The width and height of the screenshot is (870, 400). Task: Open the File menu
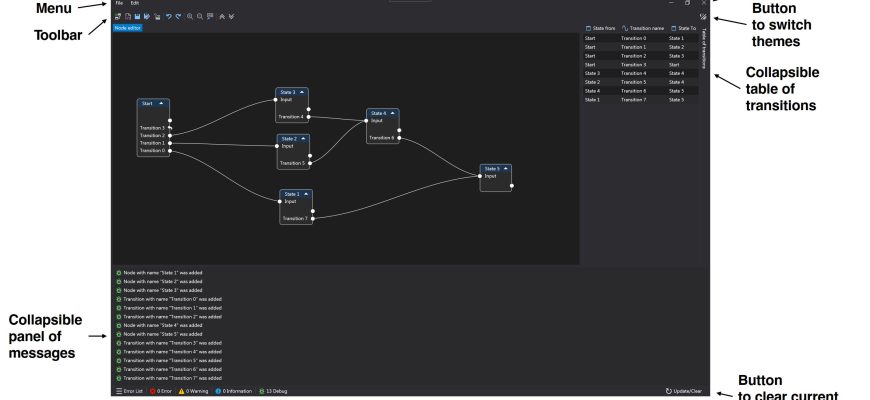point(119,4)
